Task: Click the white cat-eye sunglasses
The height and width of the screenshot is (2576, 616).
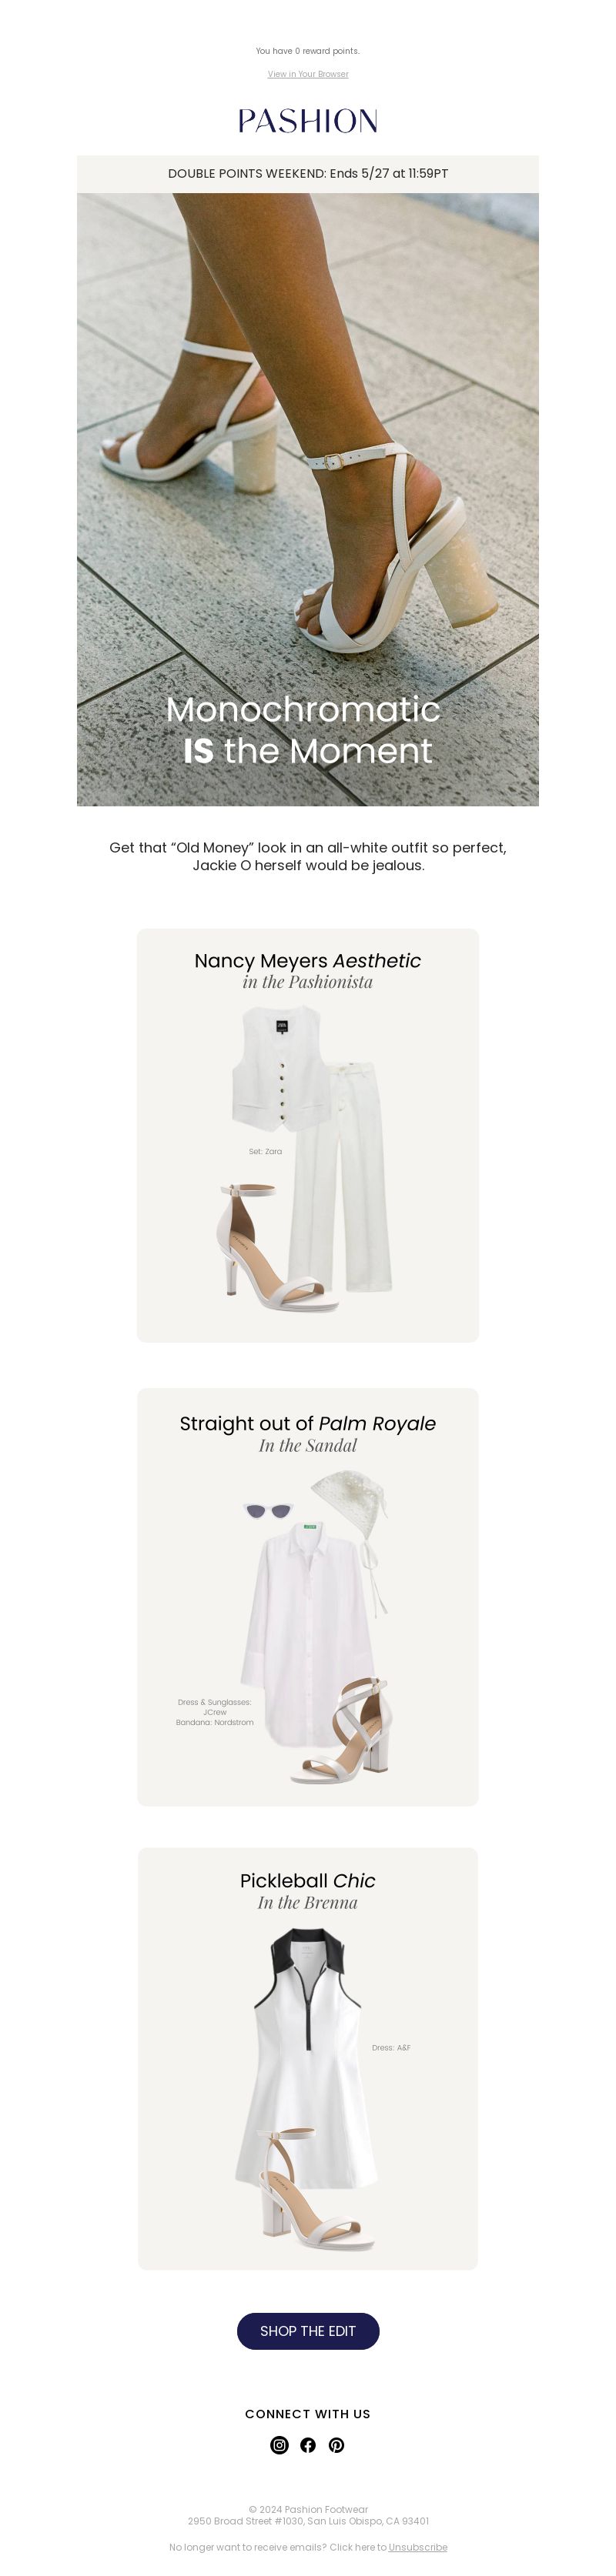Action: 269,1510
